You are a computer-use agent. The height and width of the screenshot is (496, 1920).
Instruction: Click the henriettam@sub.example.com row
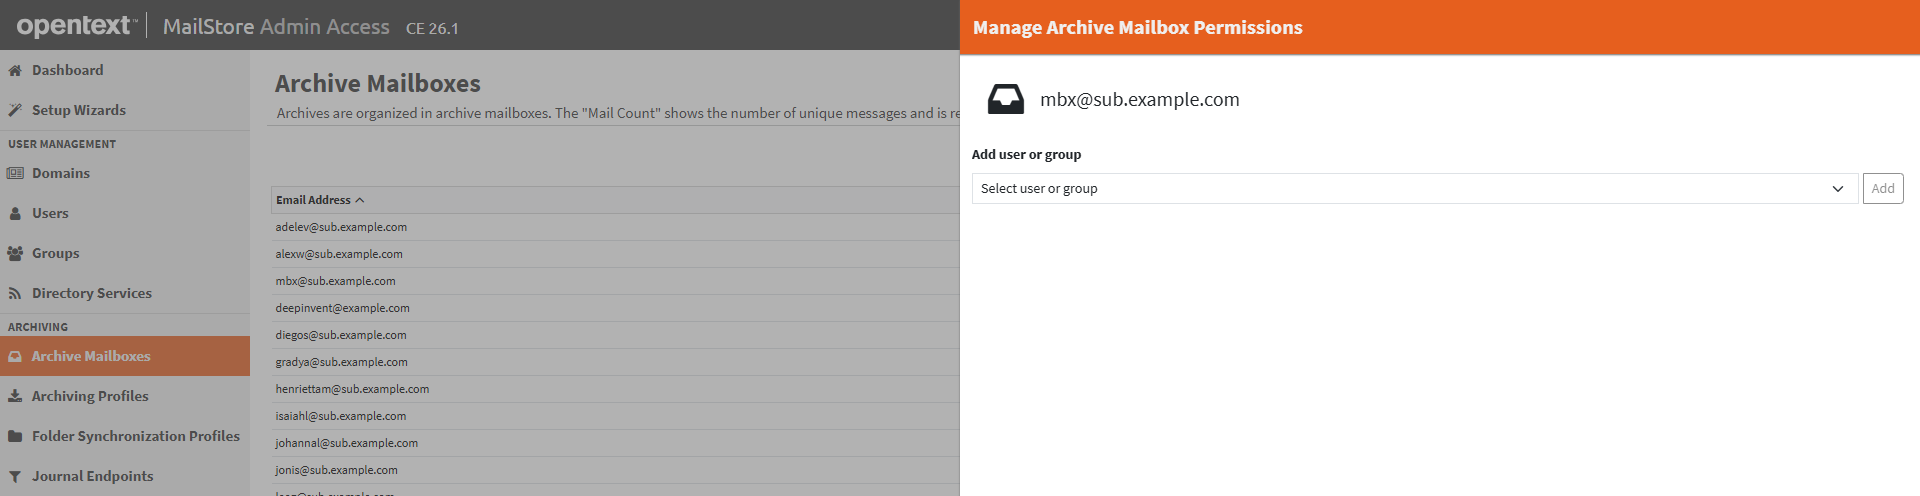[352, 389]
